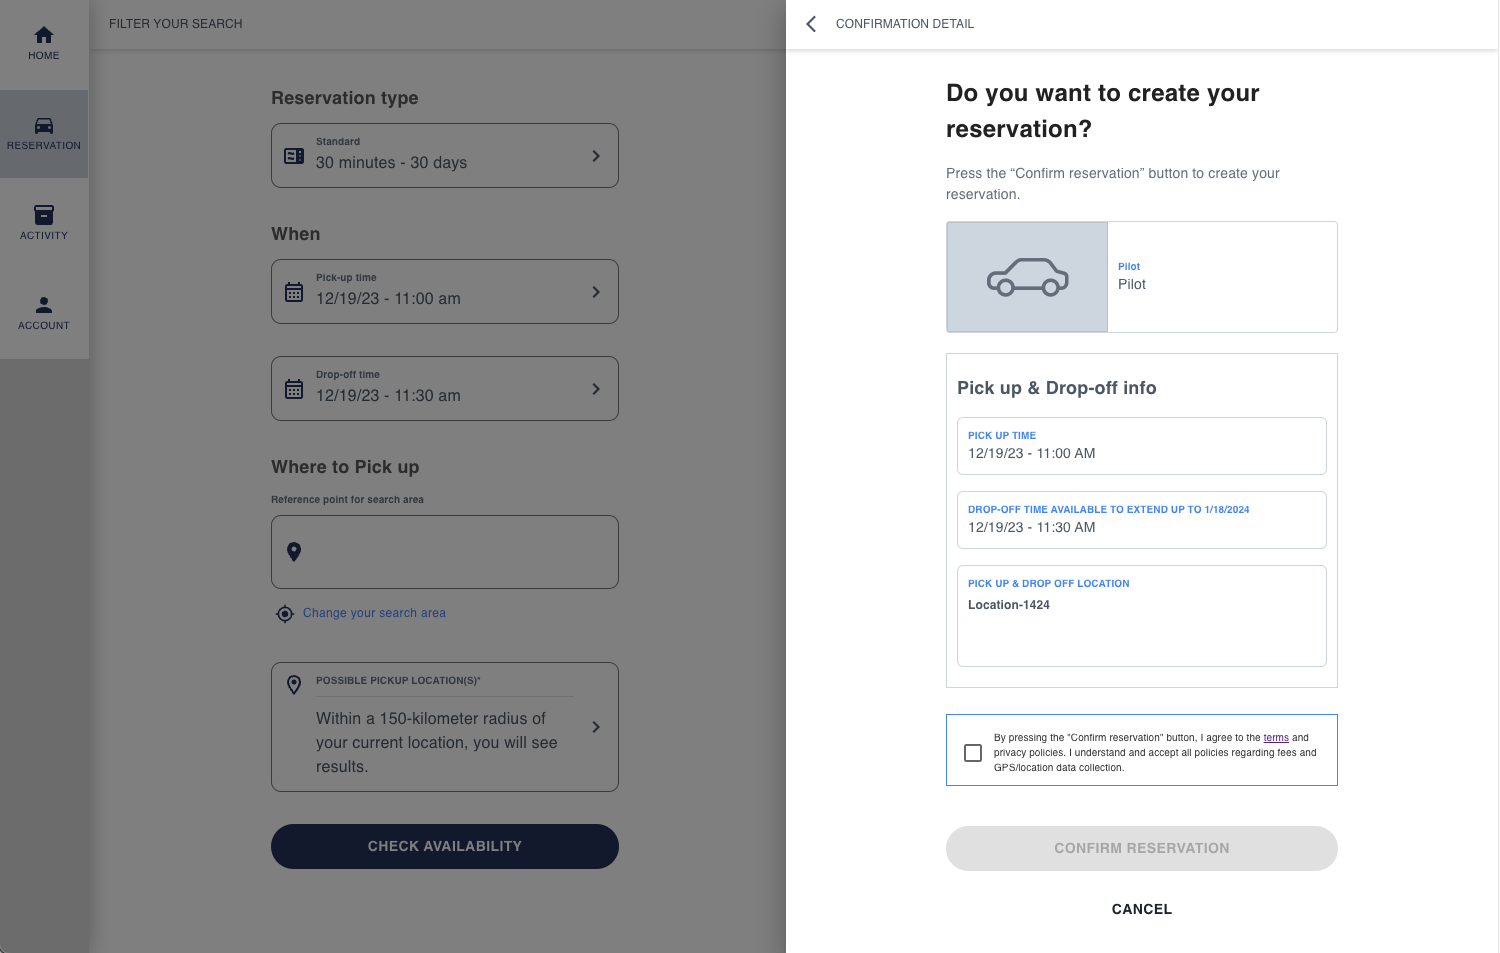
Task: Select the Reservation car icon in sidebar
Action: click(x=44, y=126)
